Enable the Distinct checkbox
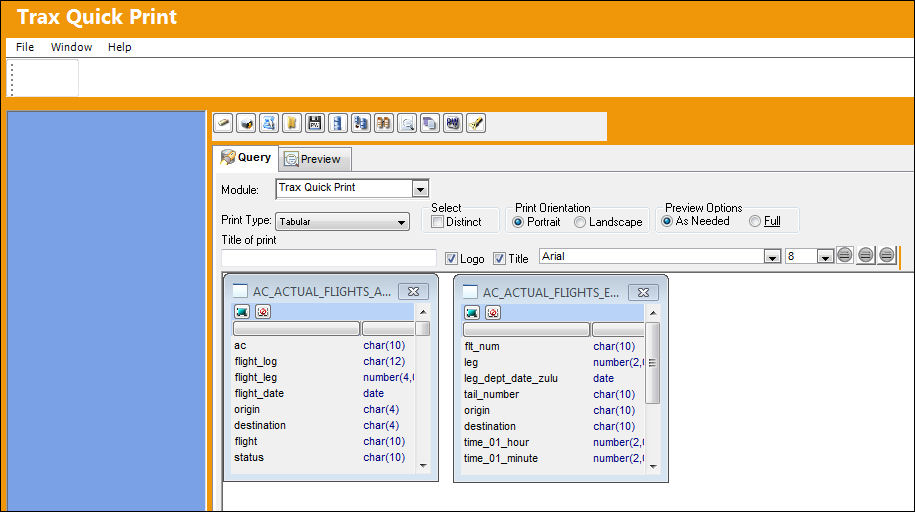This screenshot has height=512, width=915. click(437, 222)
